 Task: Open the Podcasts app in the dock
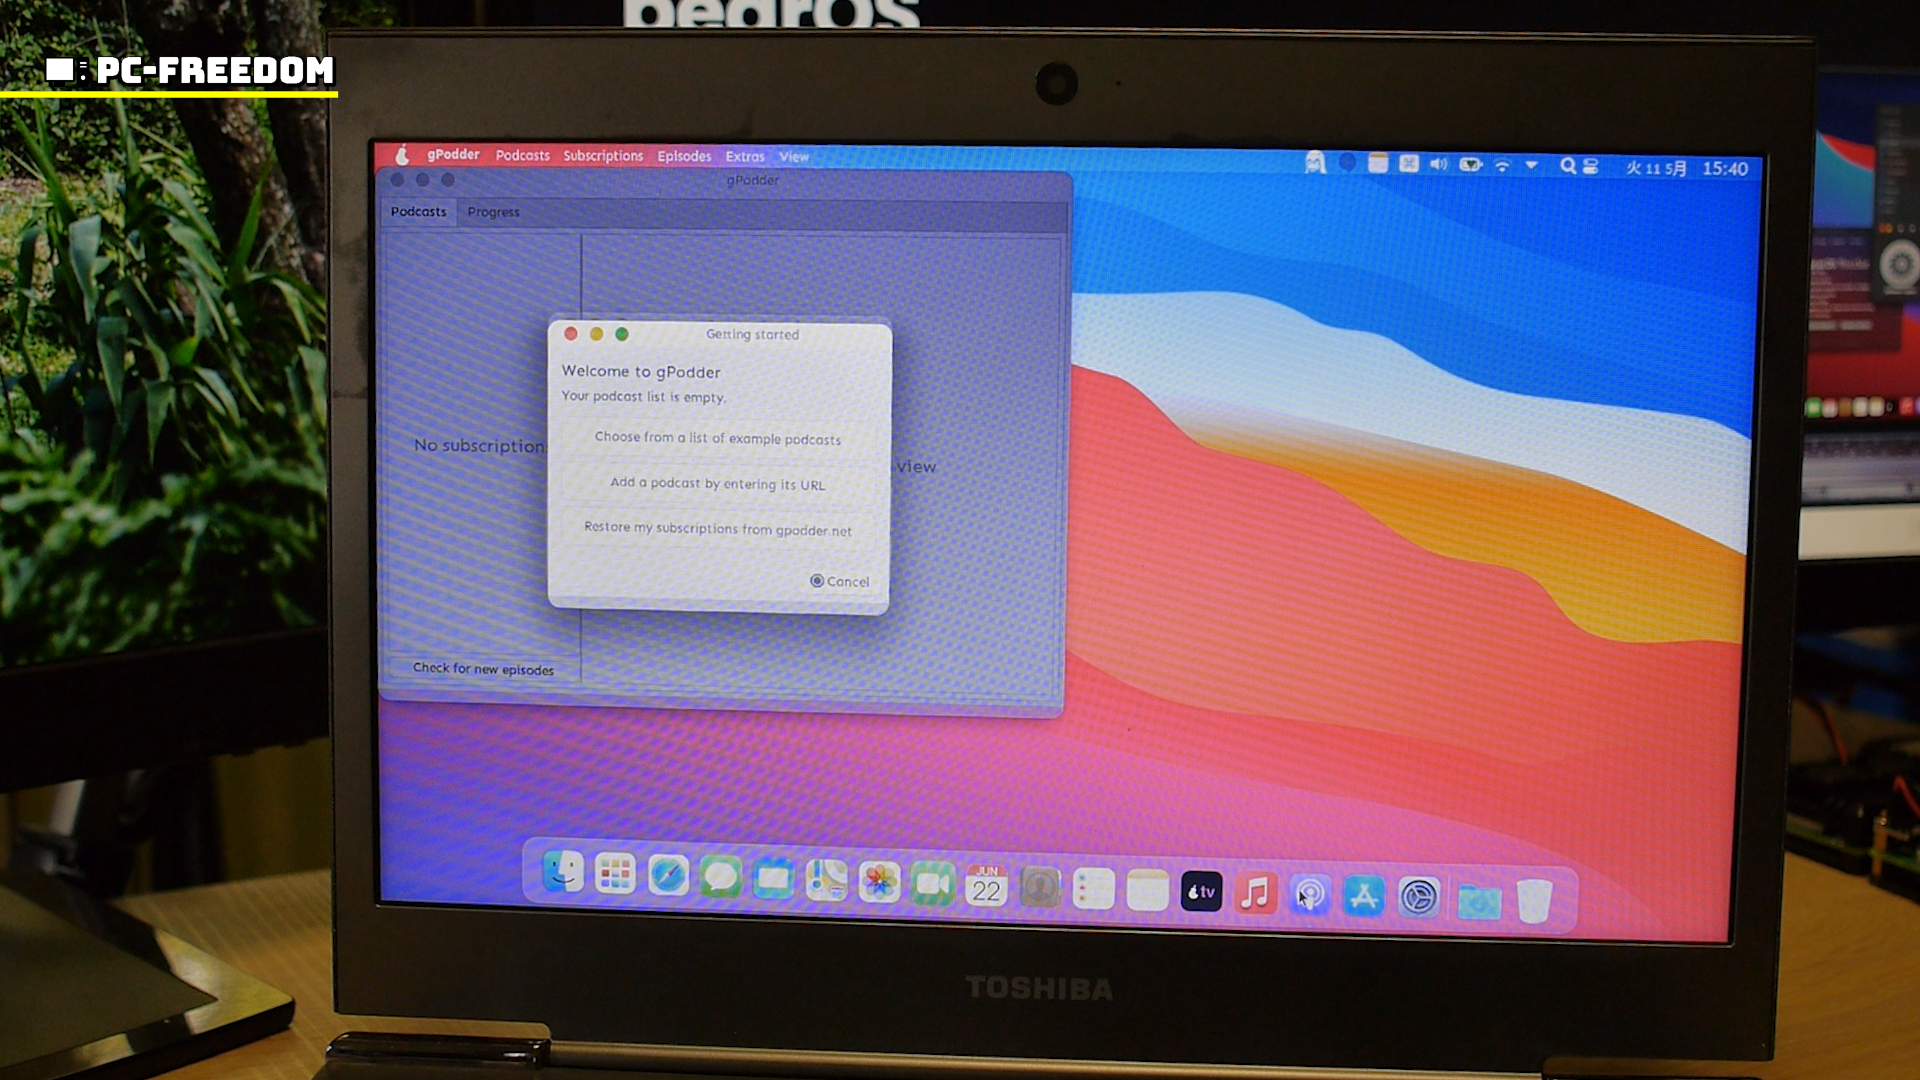coord(1310,894)
